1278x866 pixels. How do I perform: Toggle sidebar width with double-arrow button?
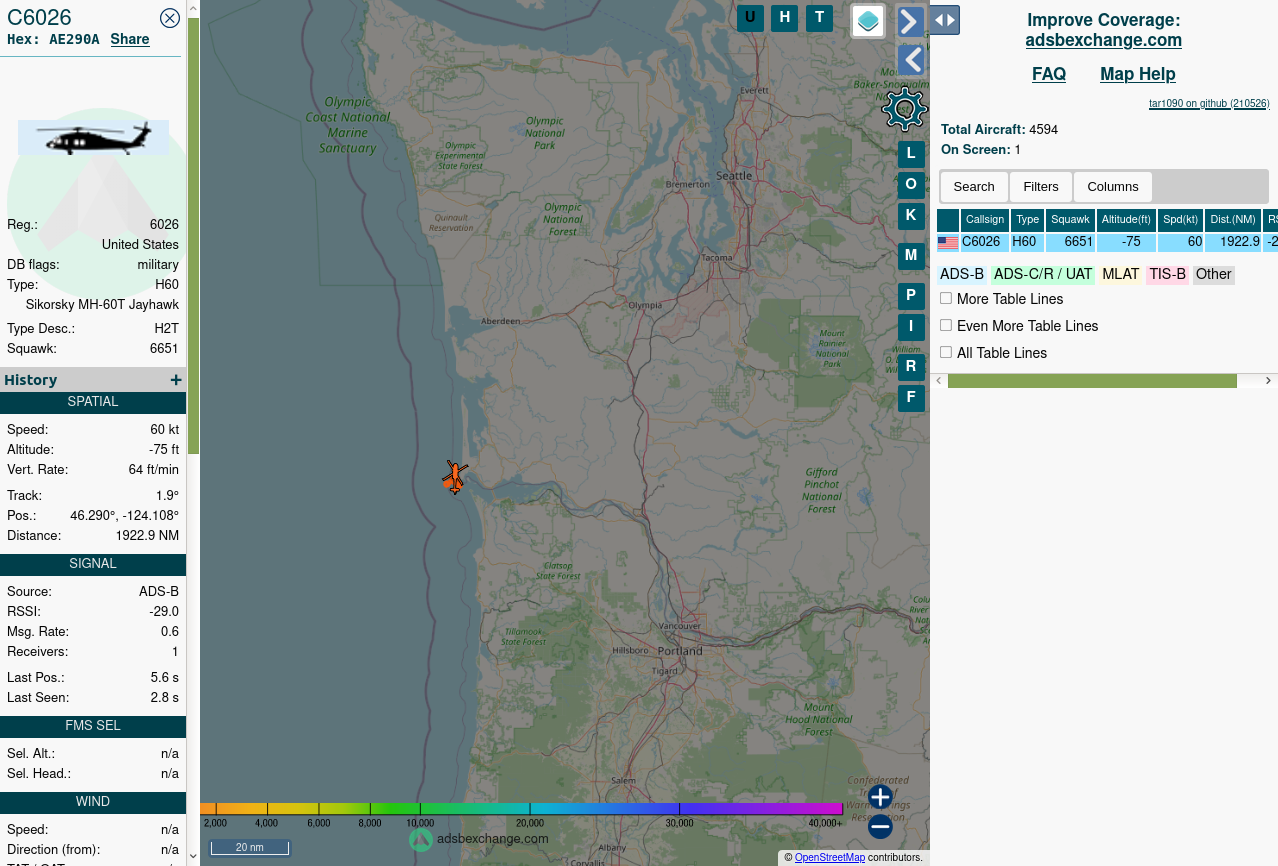(945, 20)
